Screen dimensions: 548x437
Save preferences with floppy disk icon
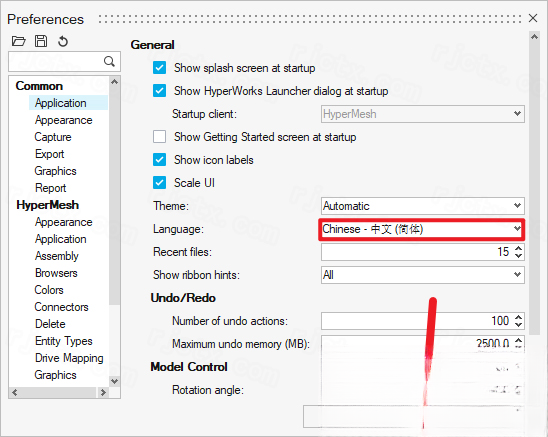pyautogui.click(x=41, y=41)
